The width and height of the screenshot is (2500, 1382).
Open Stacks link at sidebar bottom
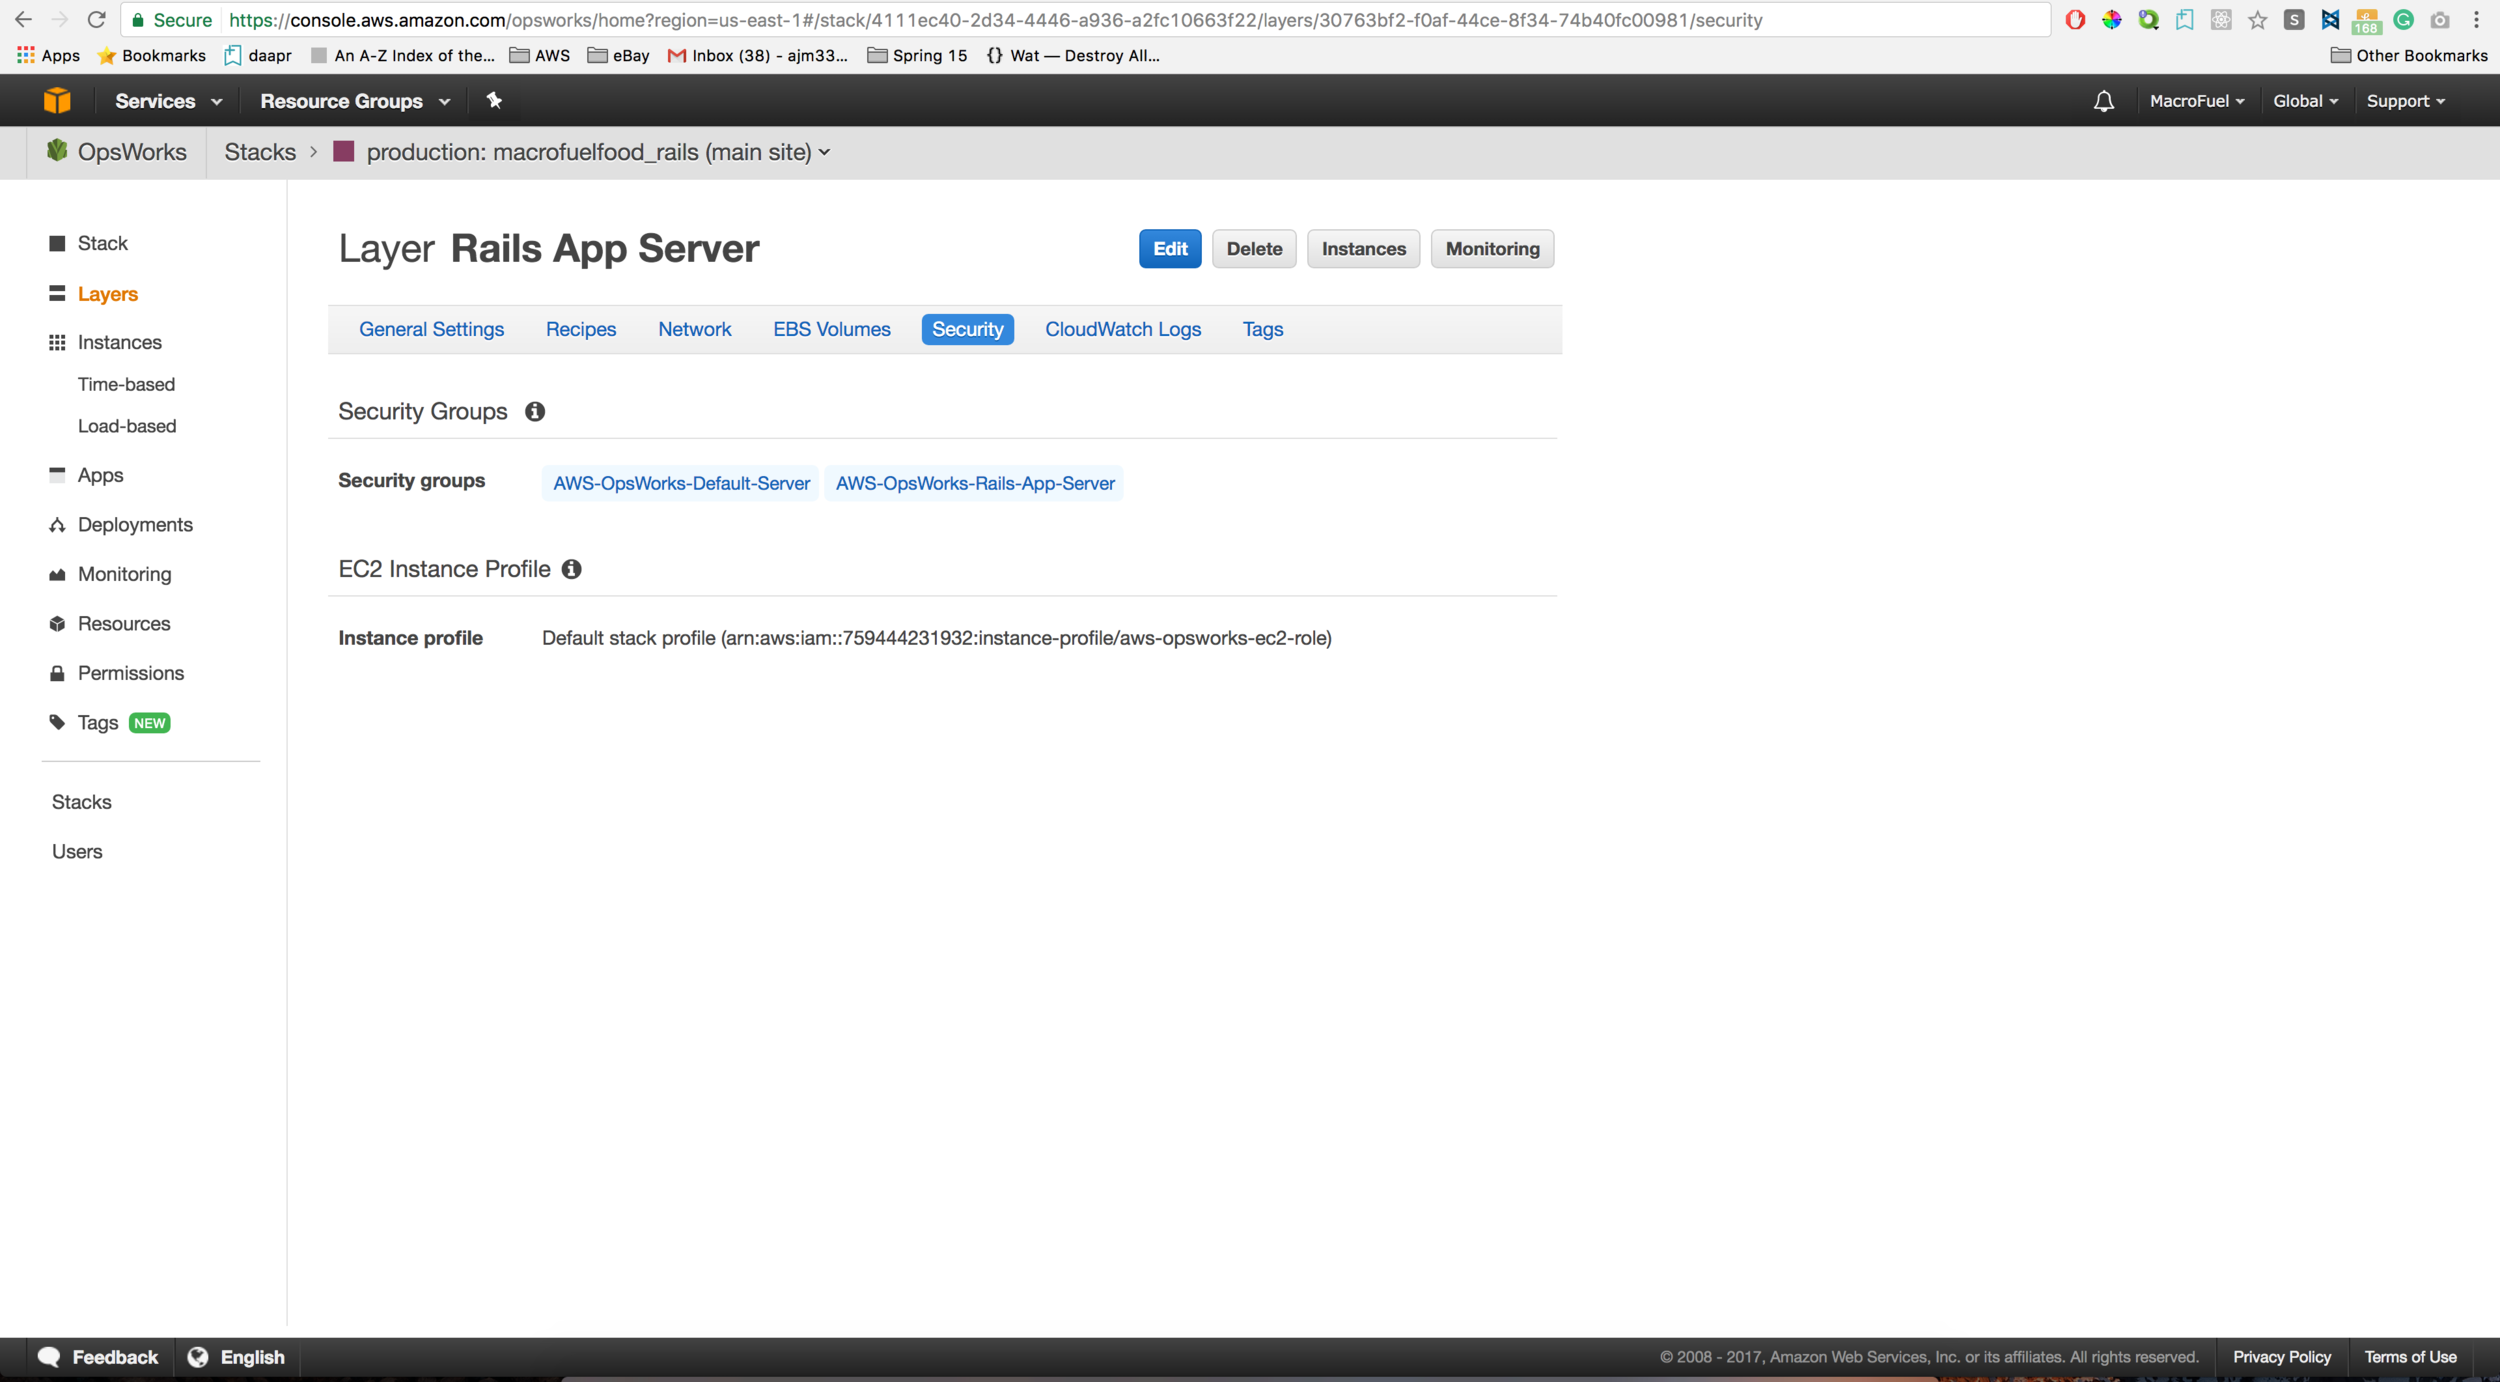click(81, 802)
